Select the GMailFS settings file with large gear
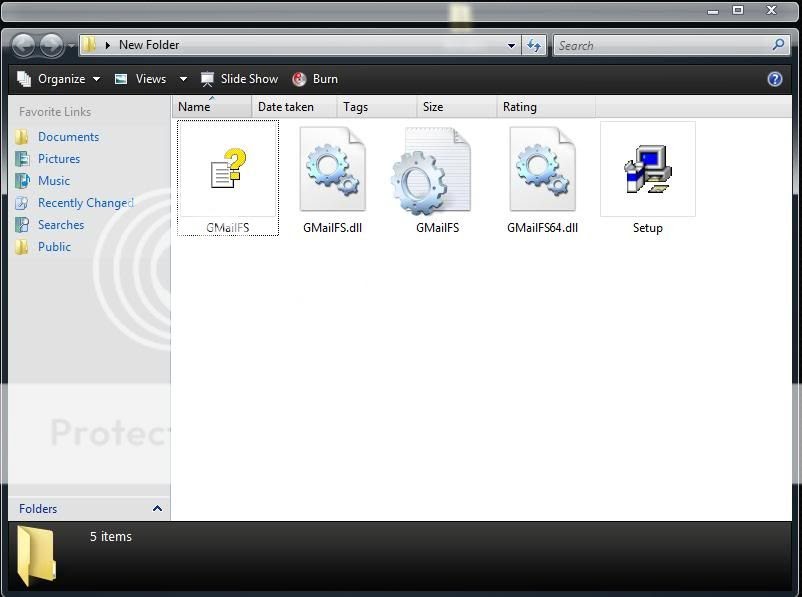Screen dimensions: 802x597 (x=431, y=171)
